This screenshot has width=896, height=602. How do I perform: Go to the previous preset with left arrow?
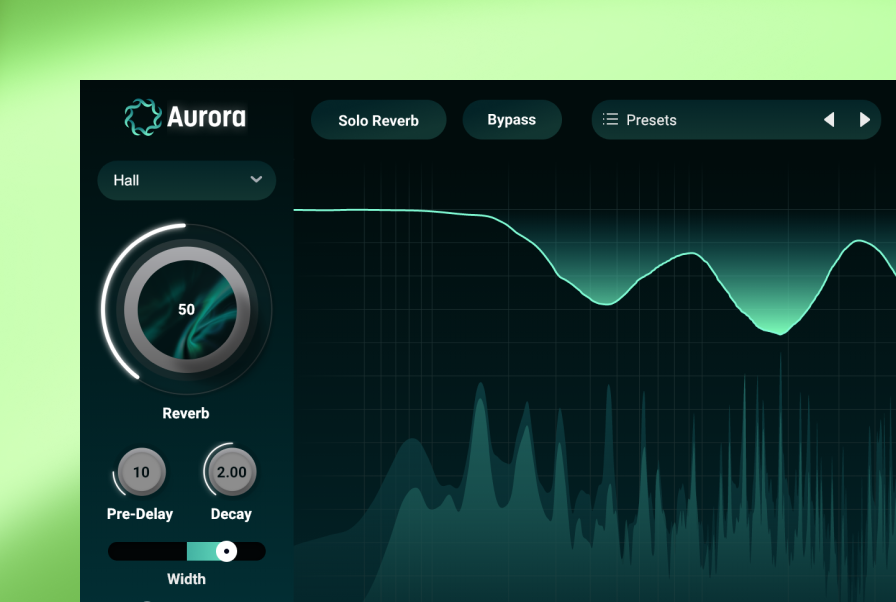coord(828,120)
